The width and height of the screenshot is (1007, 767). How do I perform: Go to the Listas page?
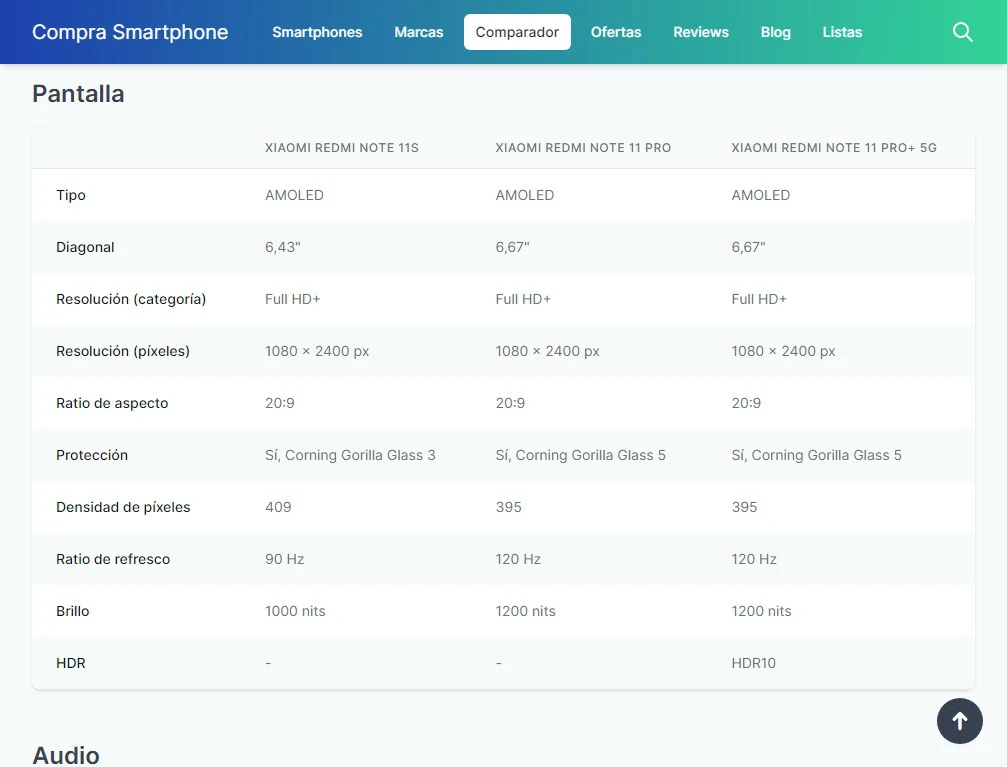[x=842, y=32]
